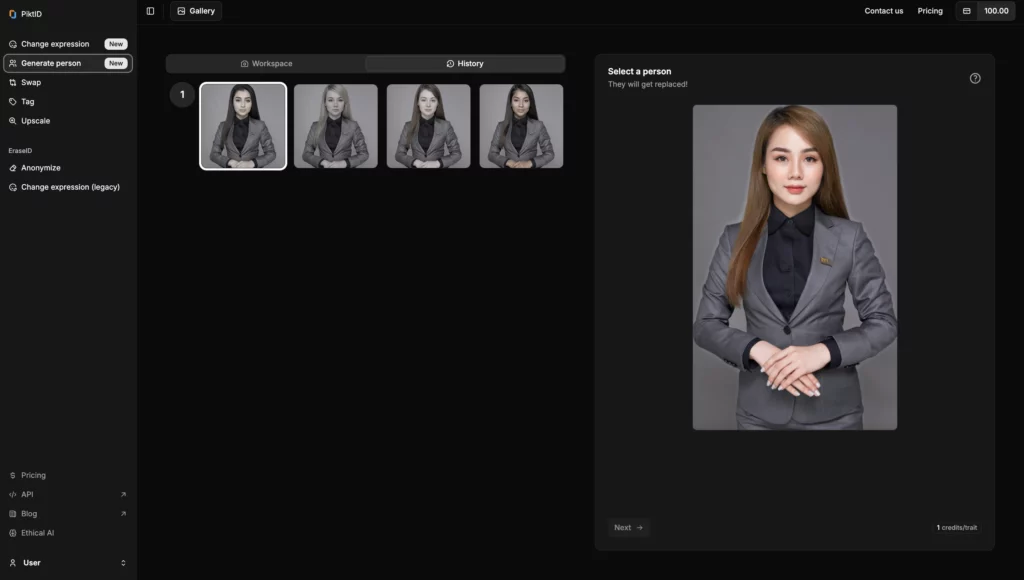
Task: Open the help question mark icon
Action: [x=975, y=76]
